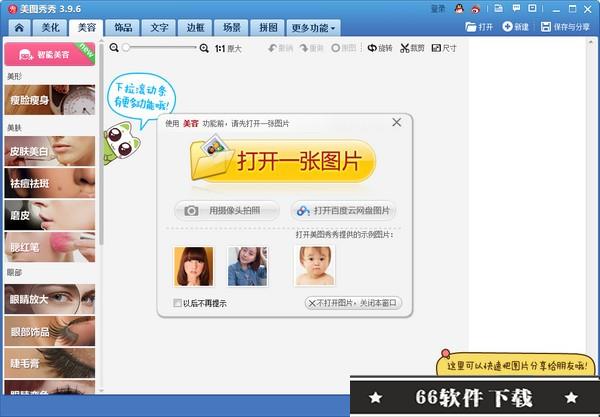
Task: Select the 眼部饰品 tool
Action: tap(50, 331)
